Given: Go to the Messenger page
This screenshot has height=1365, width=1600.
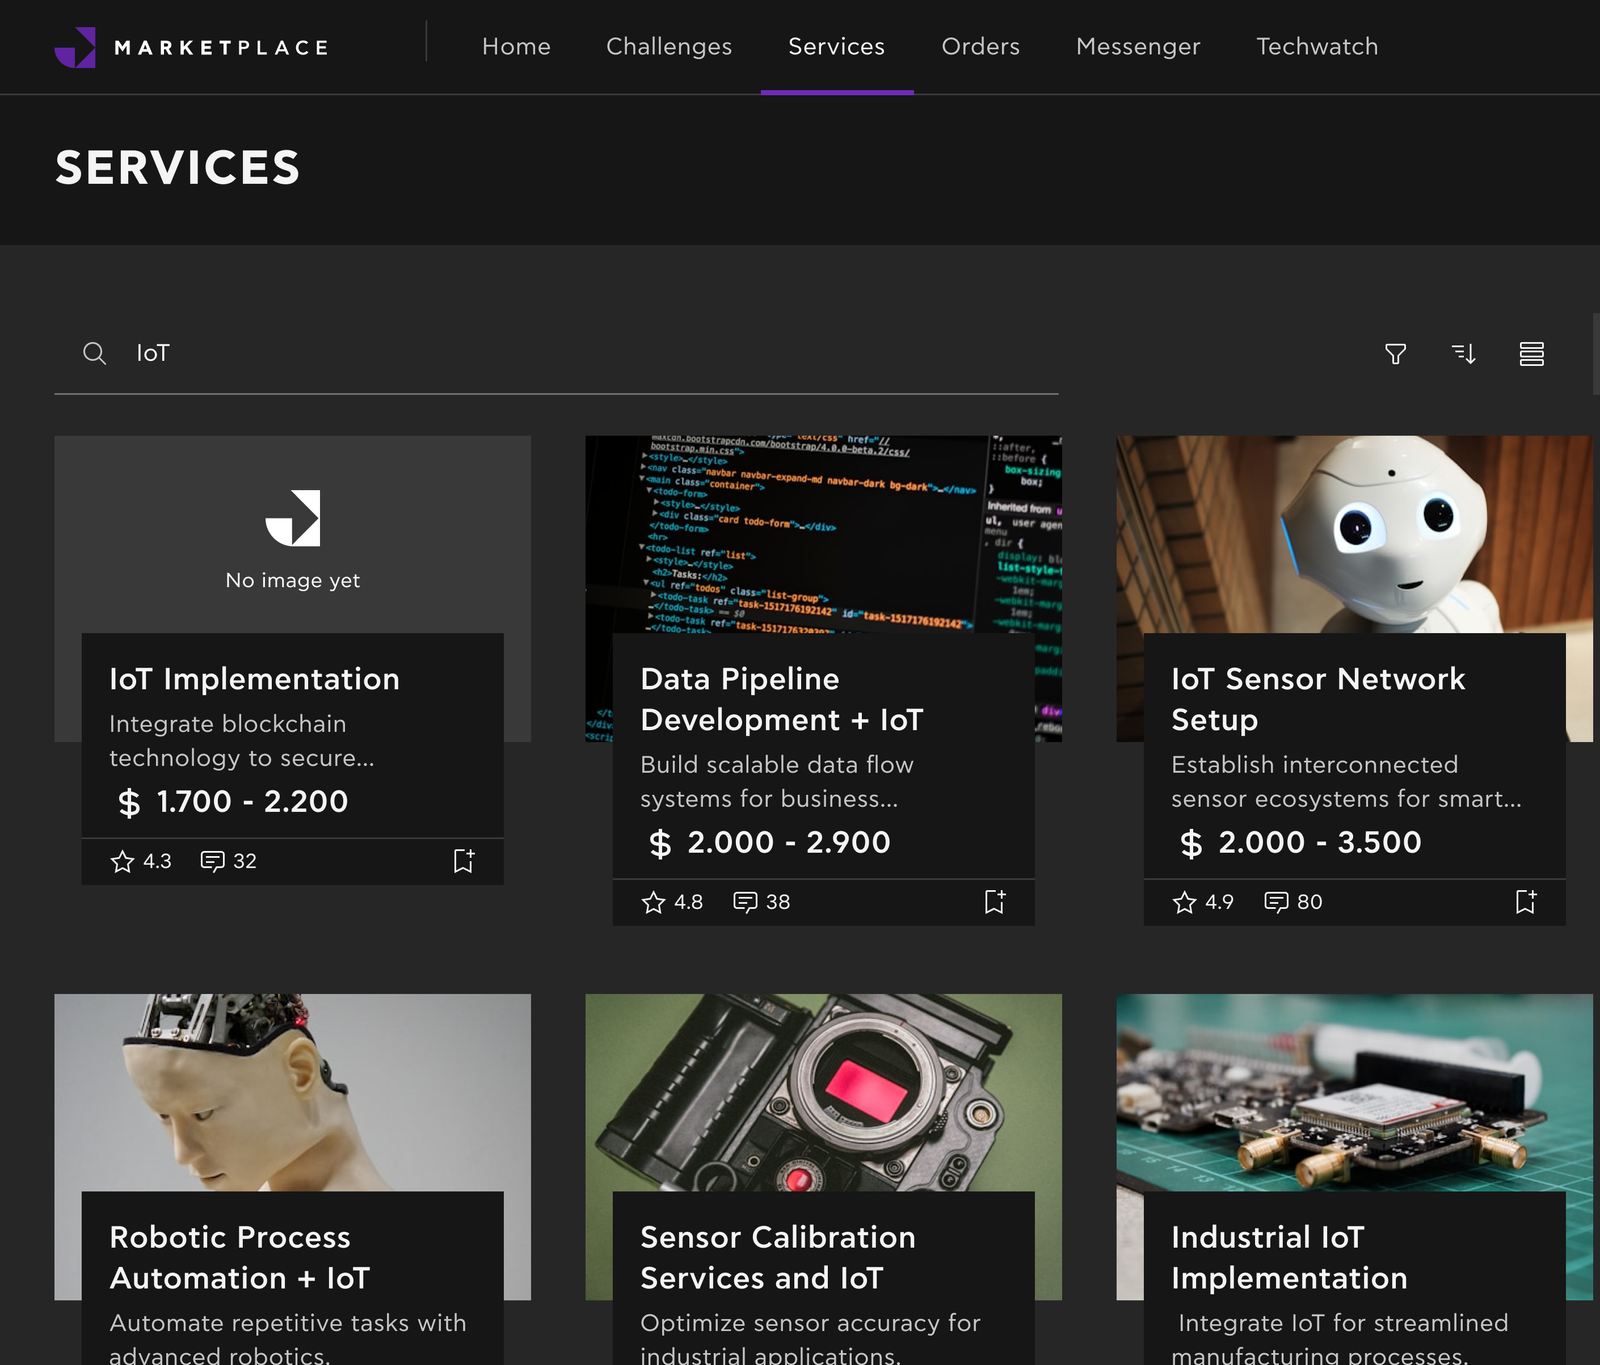Looking at the screenshot, I should click(1137, 46).
